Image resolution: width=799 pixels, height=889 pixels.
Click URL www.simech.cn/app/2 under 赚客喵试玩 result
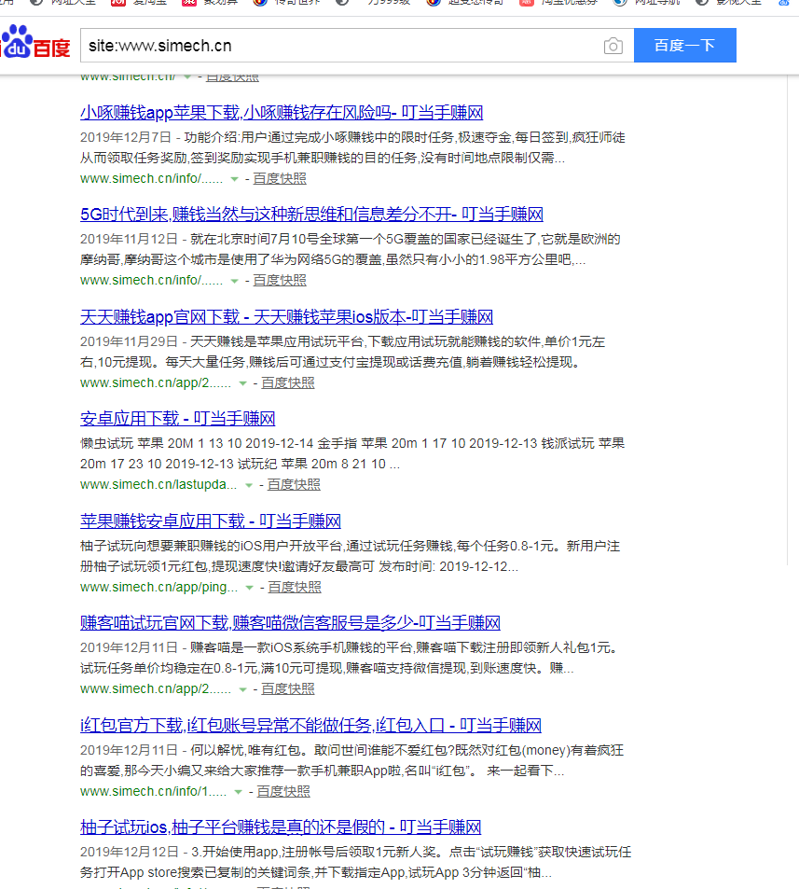155,689
